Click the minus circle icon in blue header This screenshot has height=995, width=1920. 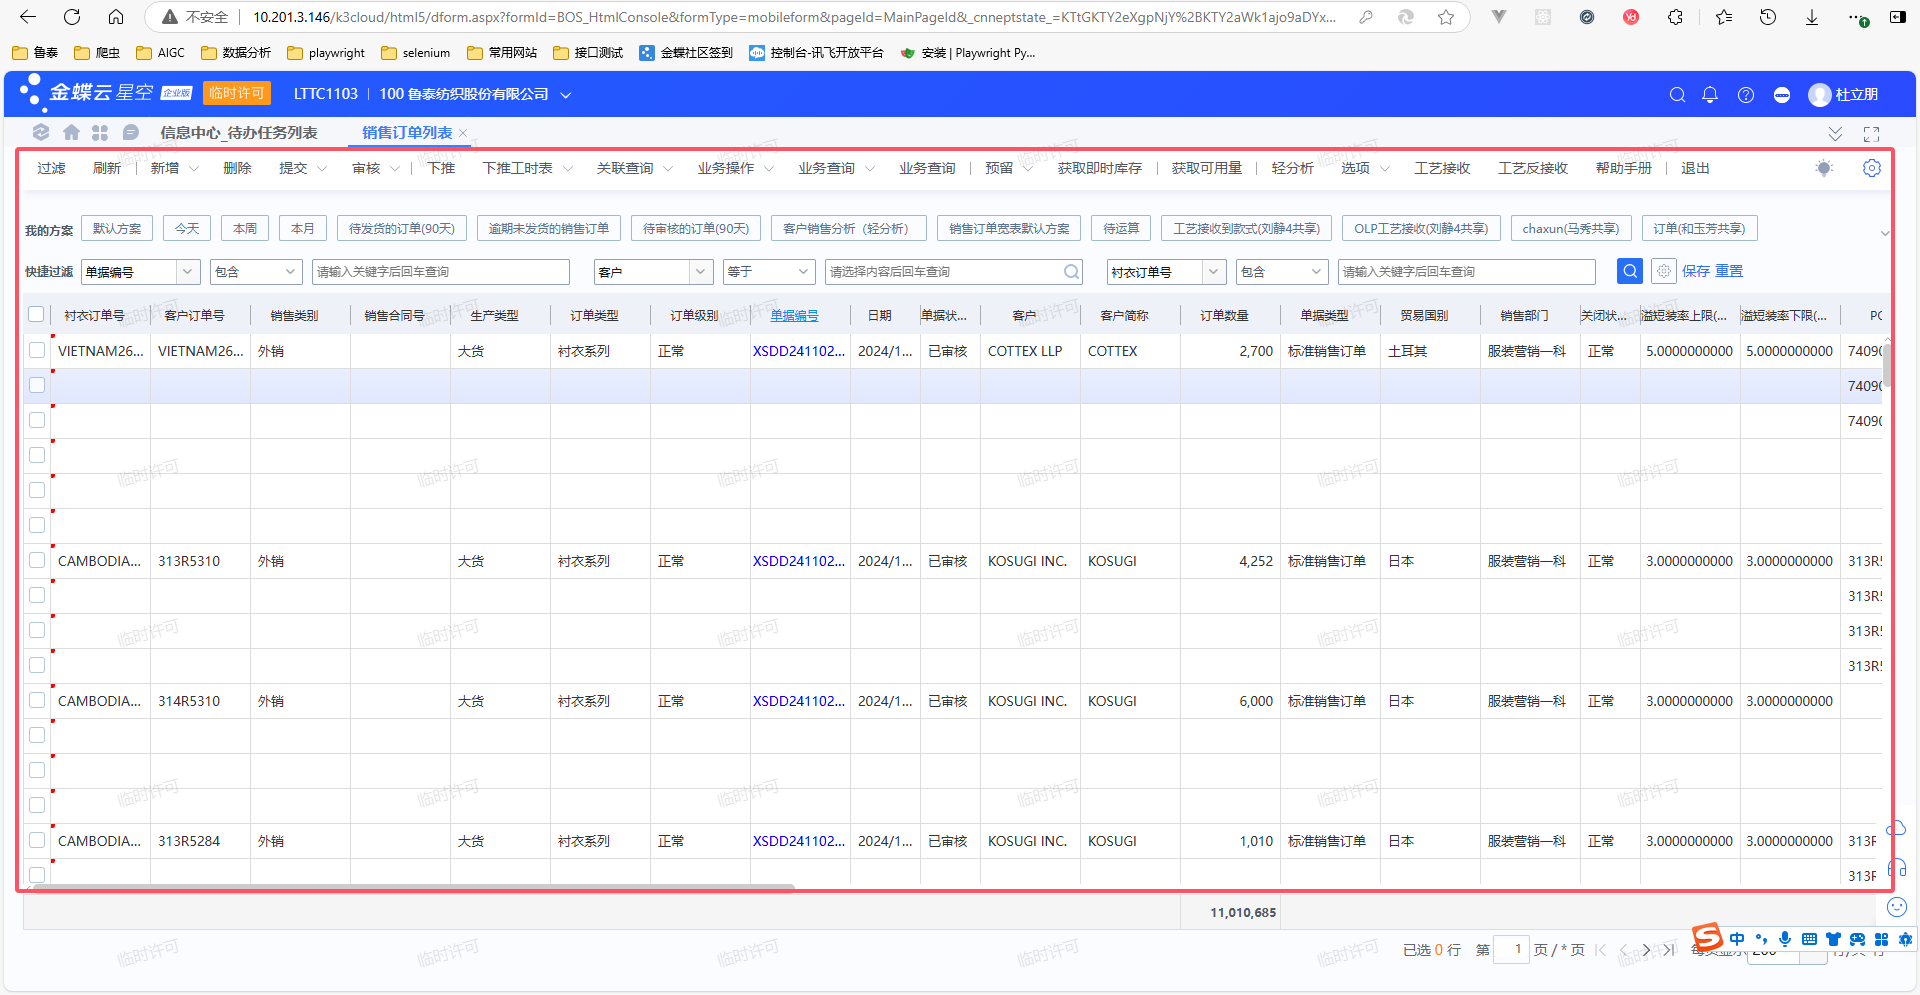(1782, 95)
